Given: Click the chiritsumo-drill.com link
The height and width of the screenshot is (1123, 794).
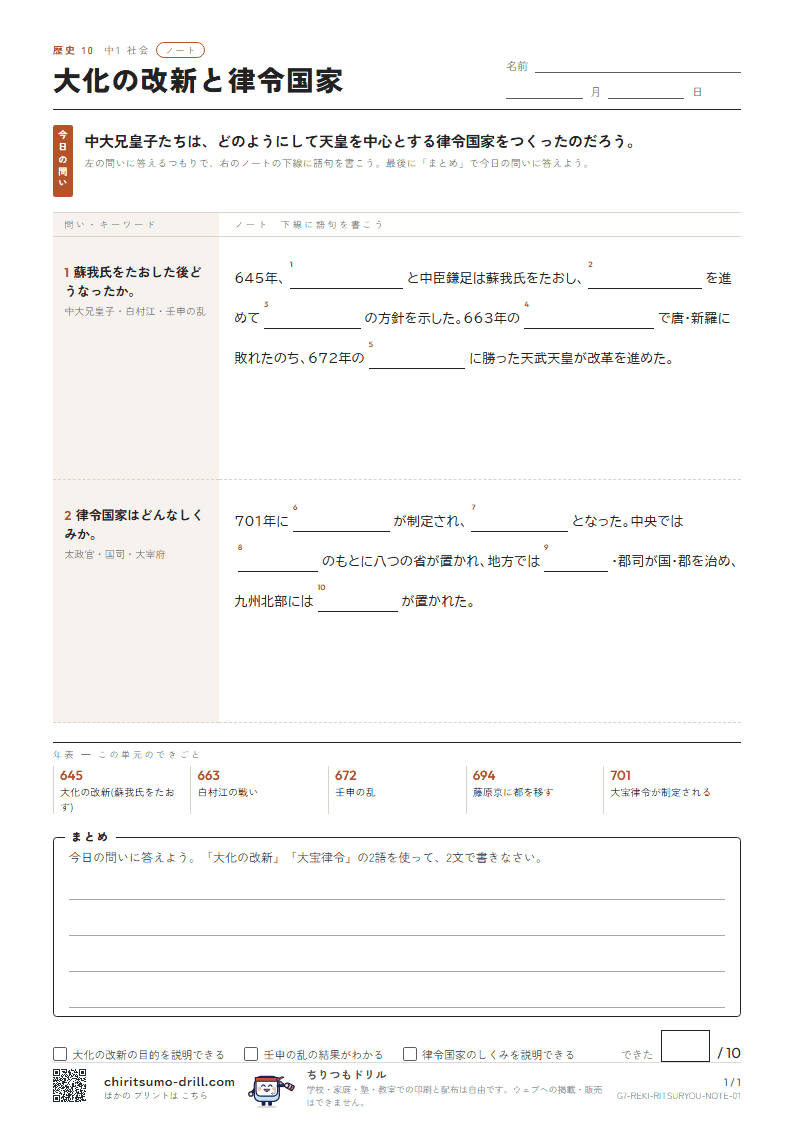Looking at the screenshot, I should (169, 1081).
